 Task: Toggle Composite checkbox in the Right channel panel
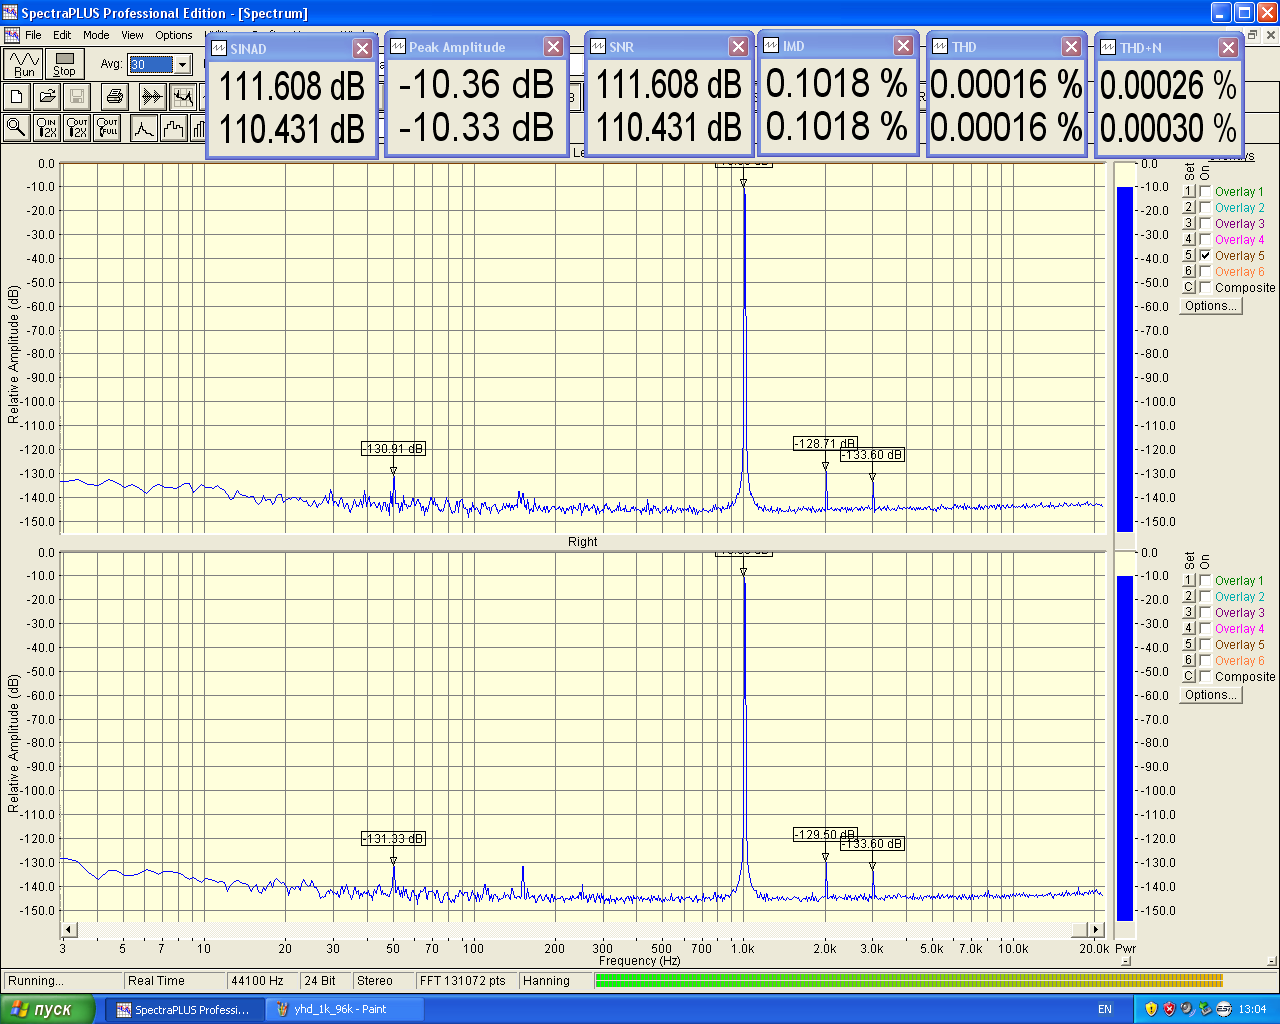click(1205, 677)
